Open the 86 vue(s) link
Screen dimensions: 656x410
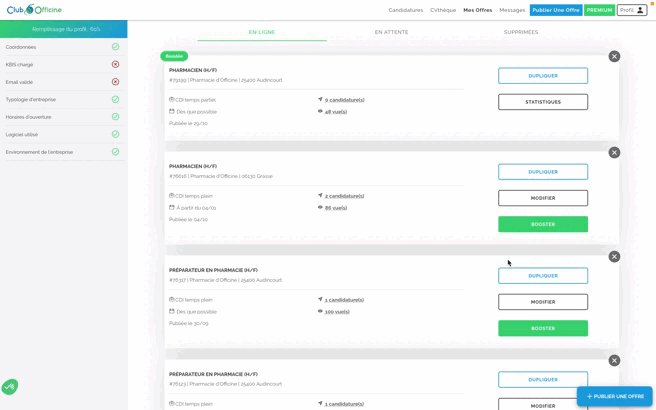pyautogui.click(x=336, y=208)
